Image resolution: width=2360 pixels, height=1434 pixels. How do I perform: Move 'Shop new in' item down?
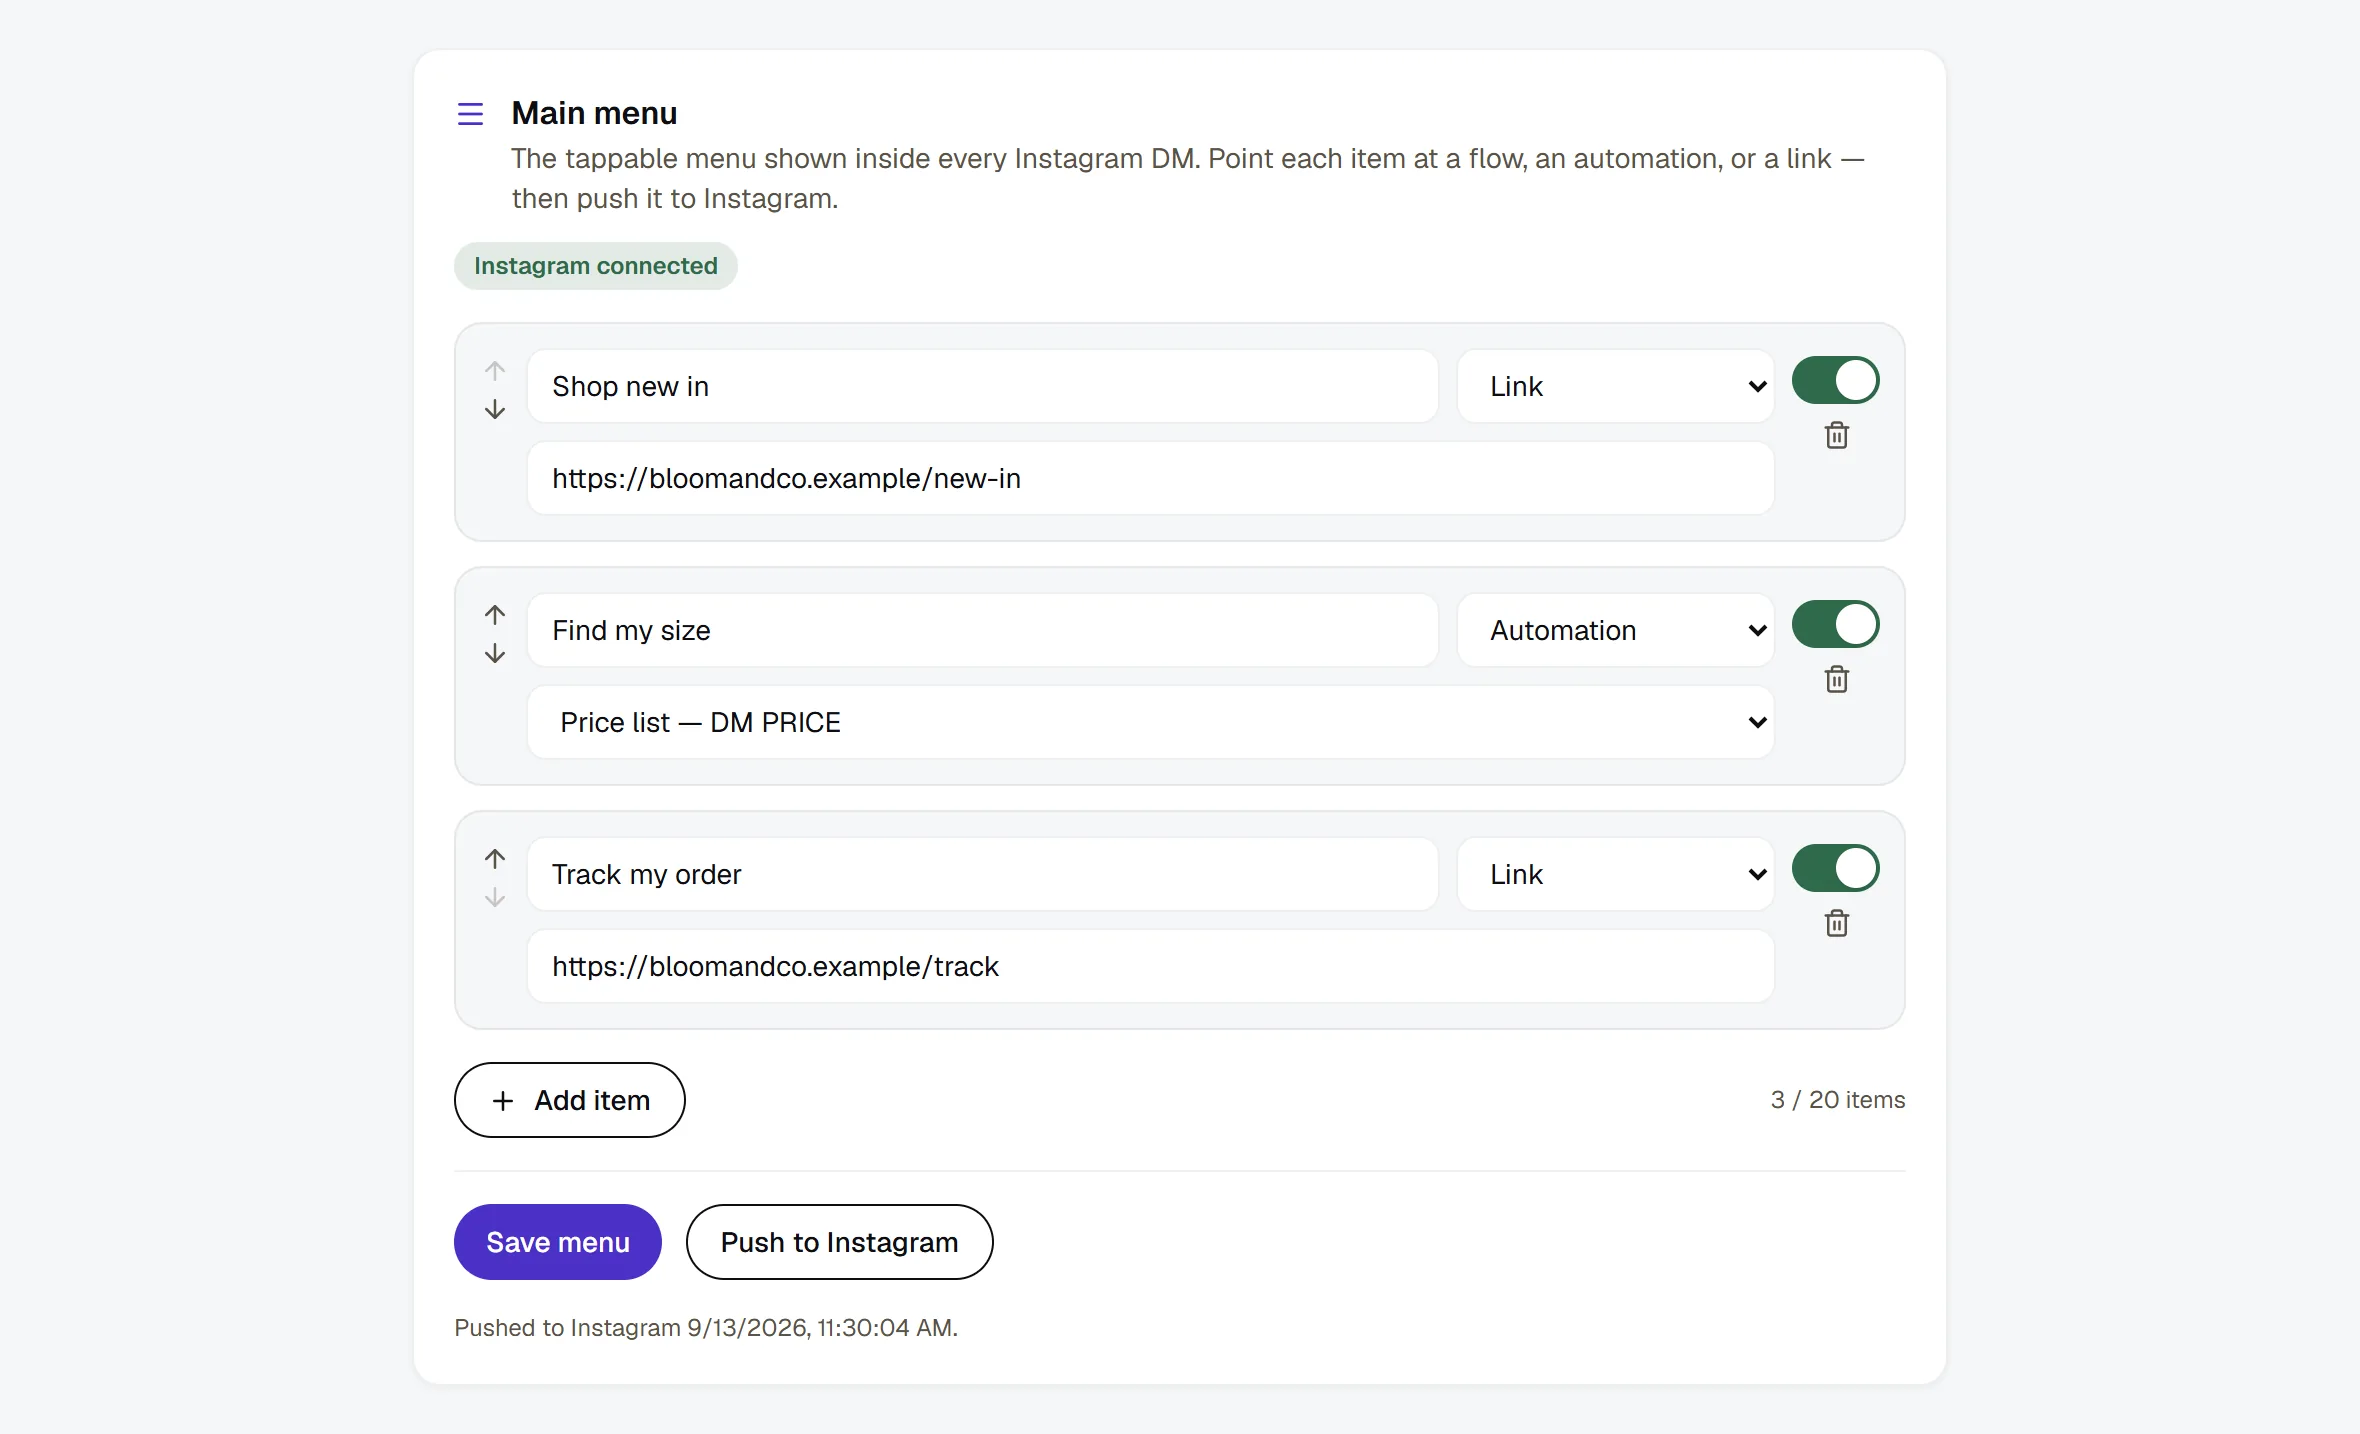click(495, 410)
